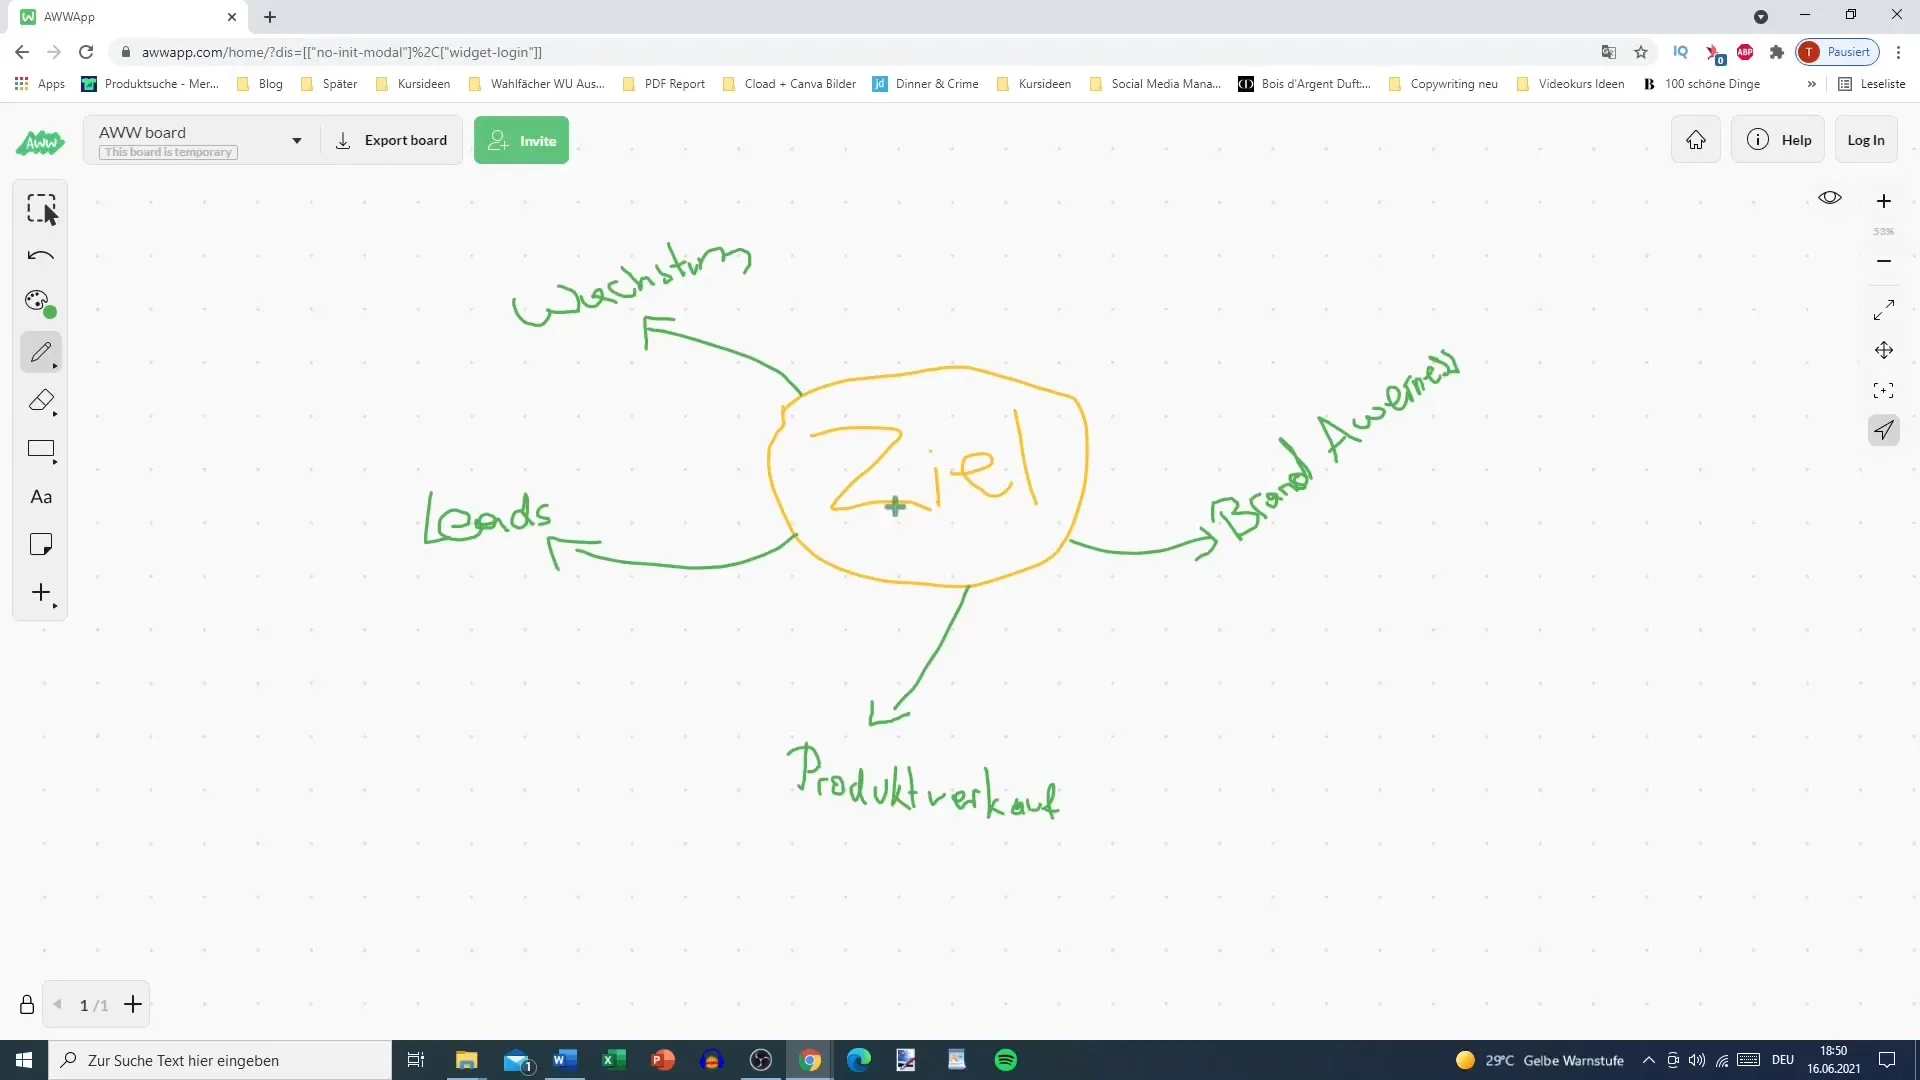Select the eraser tool
Image resolution: width=1920 pixels, height=1080 pixels.
point(41,401)
